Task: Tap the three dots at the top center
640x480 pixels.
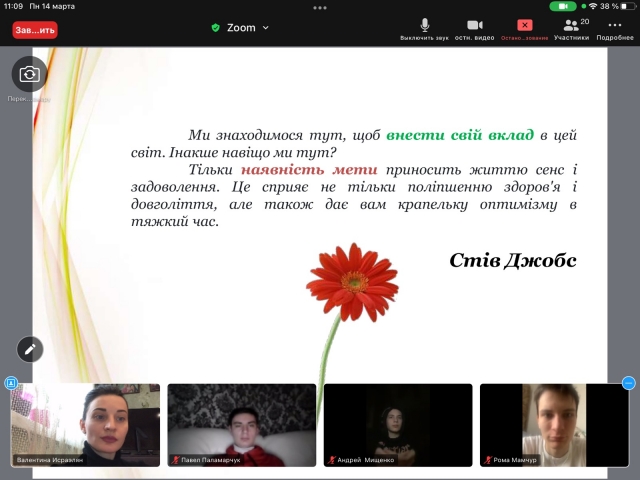Action: coord(320,8)
